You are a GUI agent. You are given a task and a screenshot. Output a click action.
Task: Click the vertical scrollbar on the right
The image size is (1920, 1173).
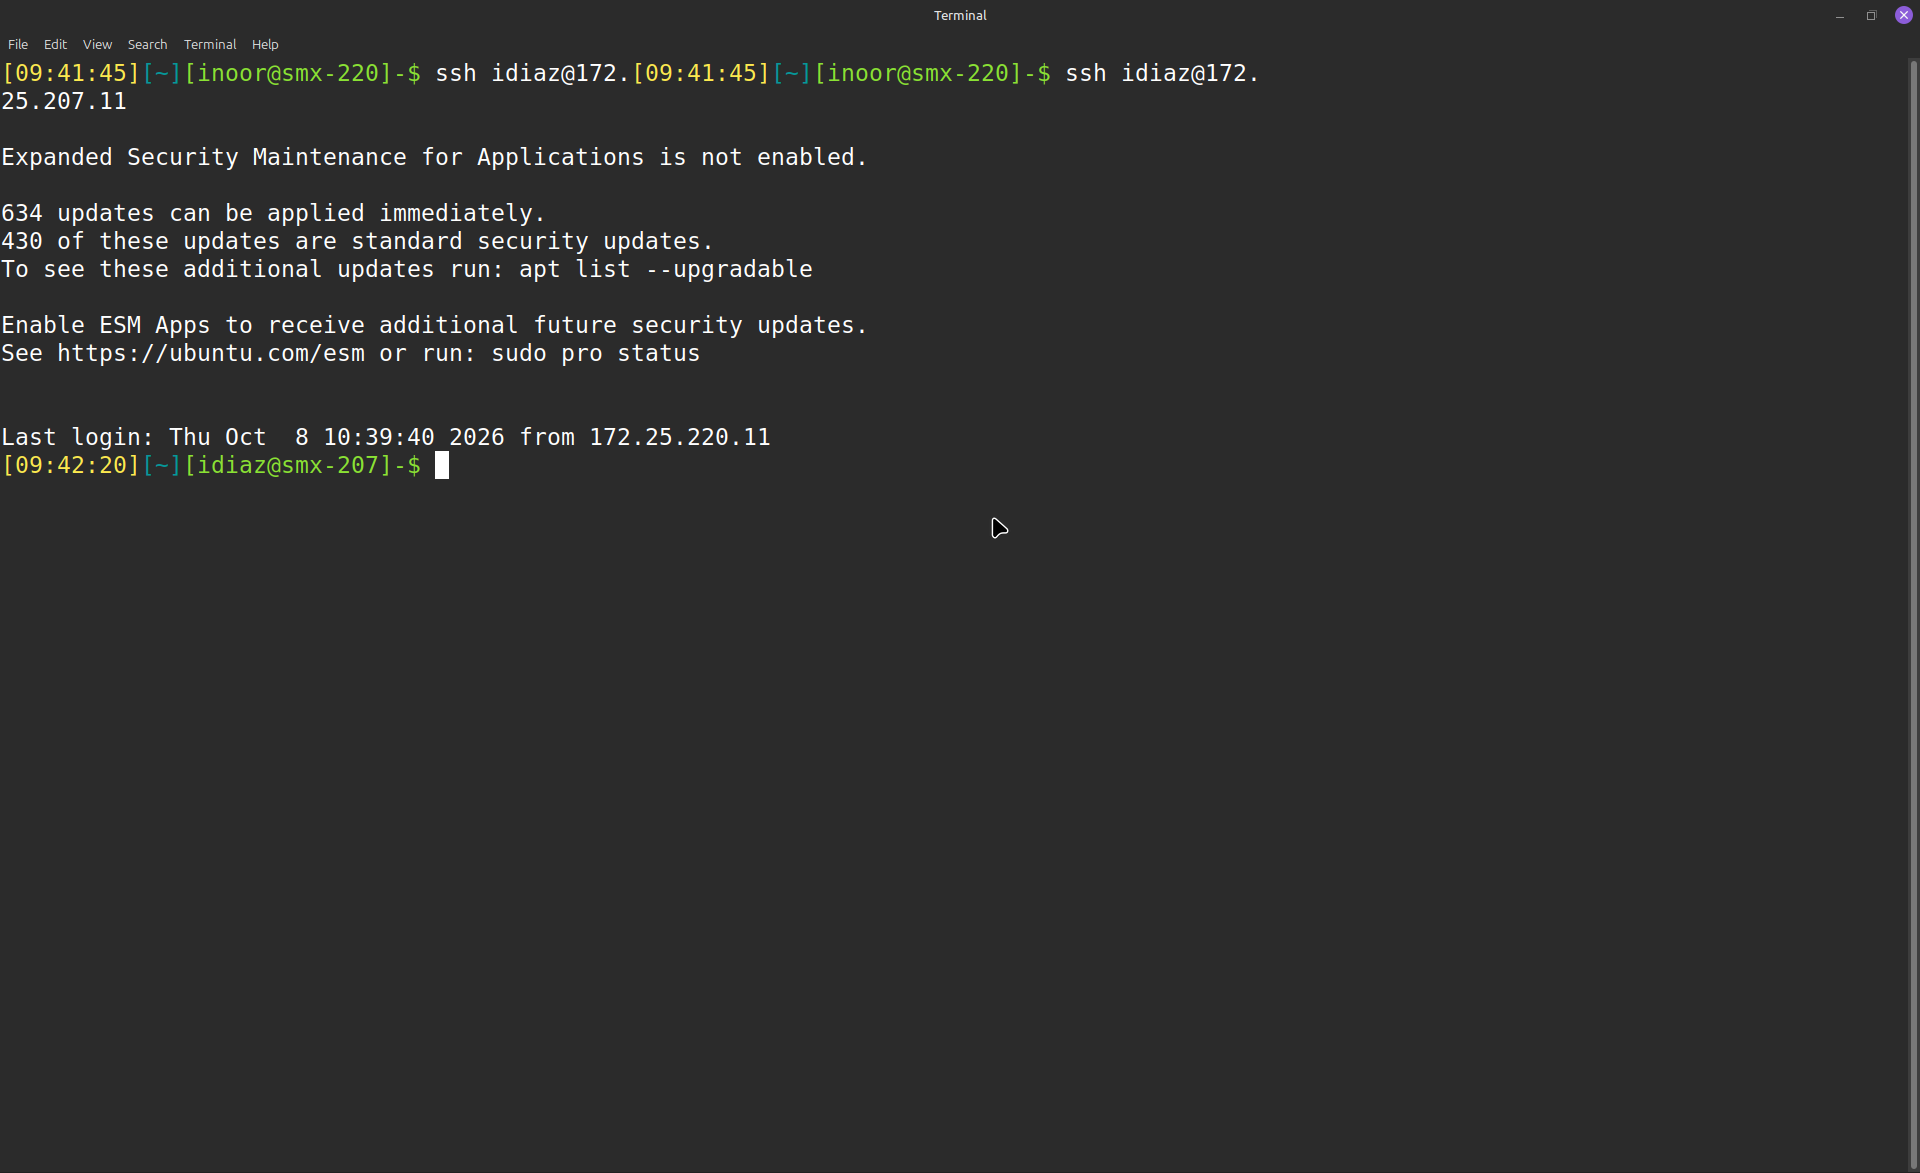[1913, 610]
